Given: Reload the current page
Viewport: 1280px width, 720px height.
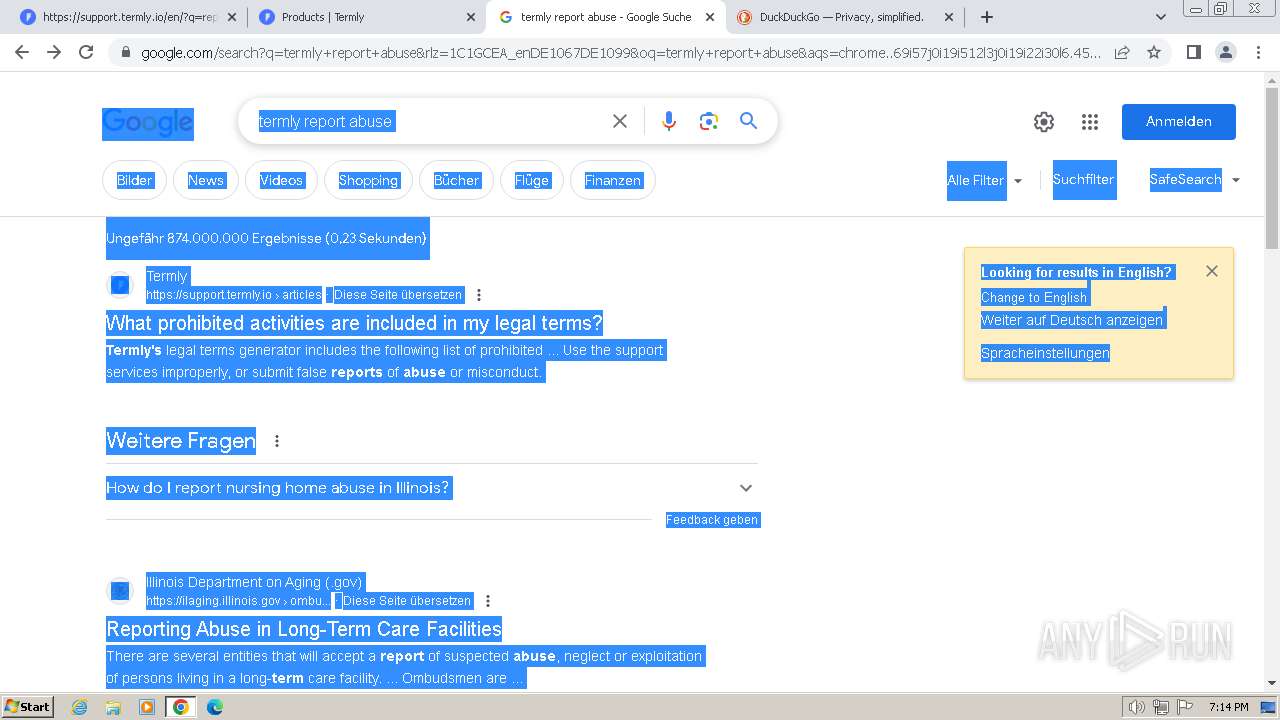Looking at the screenshot, I should coord(86,52).
